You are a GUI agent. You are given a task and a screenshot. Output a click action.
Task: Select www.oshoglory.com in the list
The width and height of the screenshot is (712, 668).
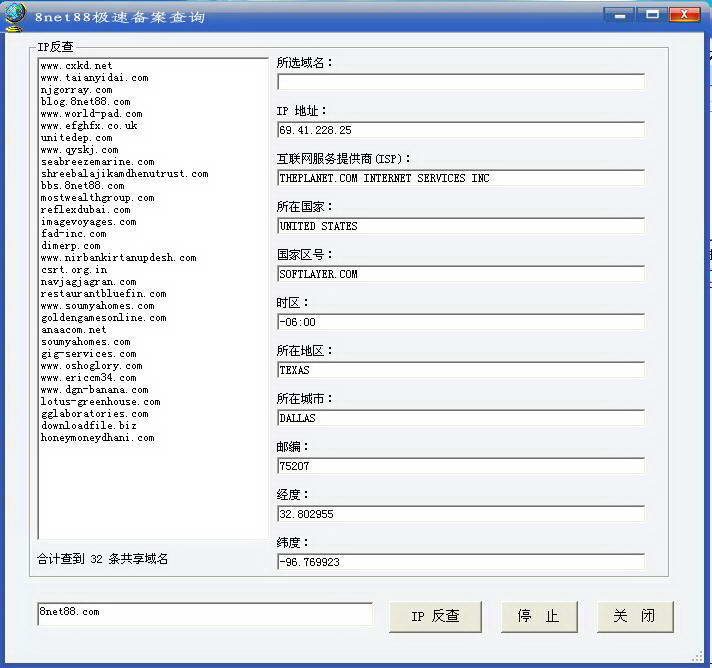(91, 366)
